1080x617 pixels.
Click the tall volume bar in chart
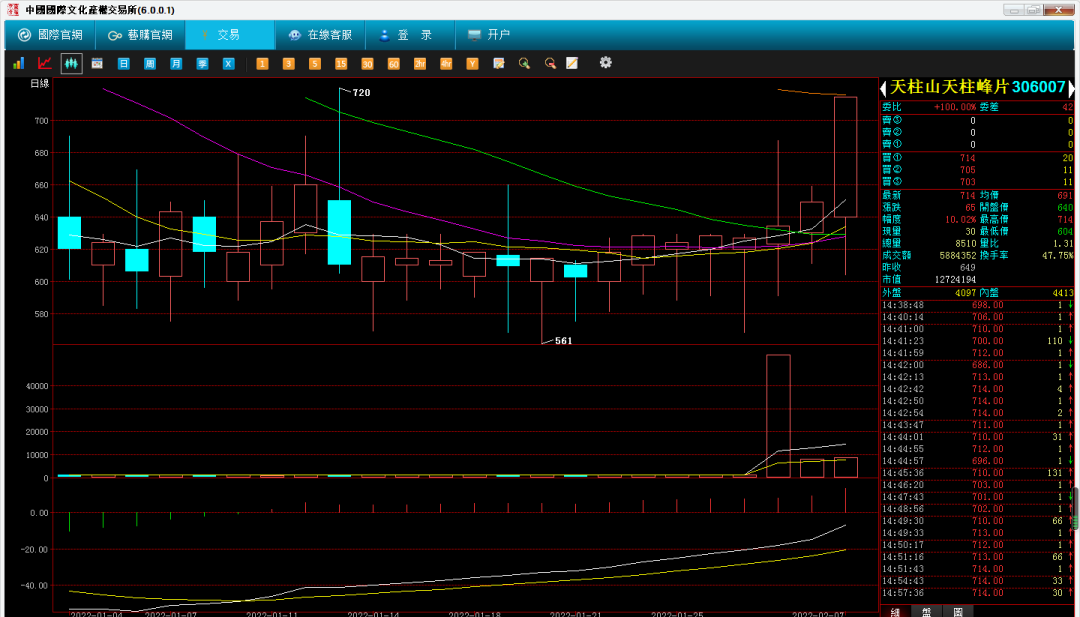tap(778, 416)
